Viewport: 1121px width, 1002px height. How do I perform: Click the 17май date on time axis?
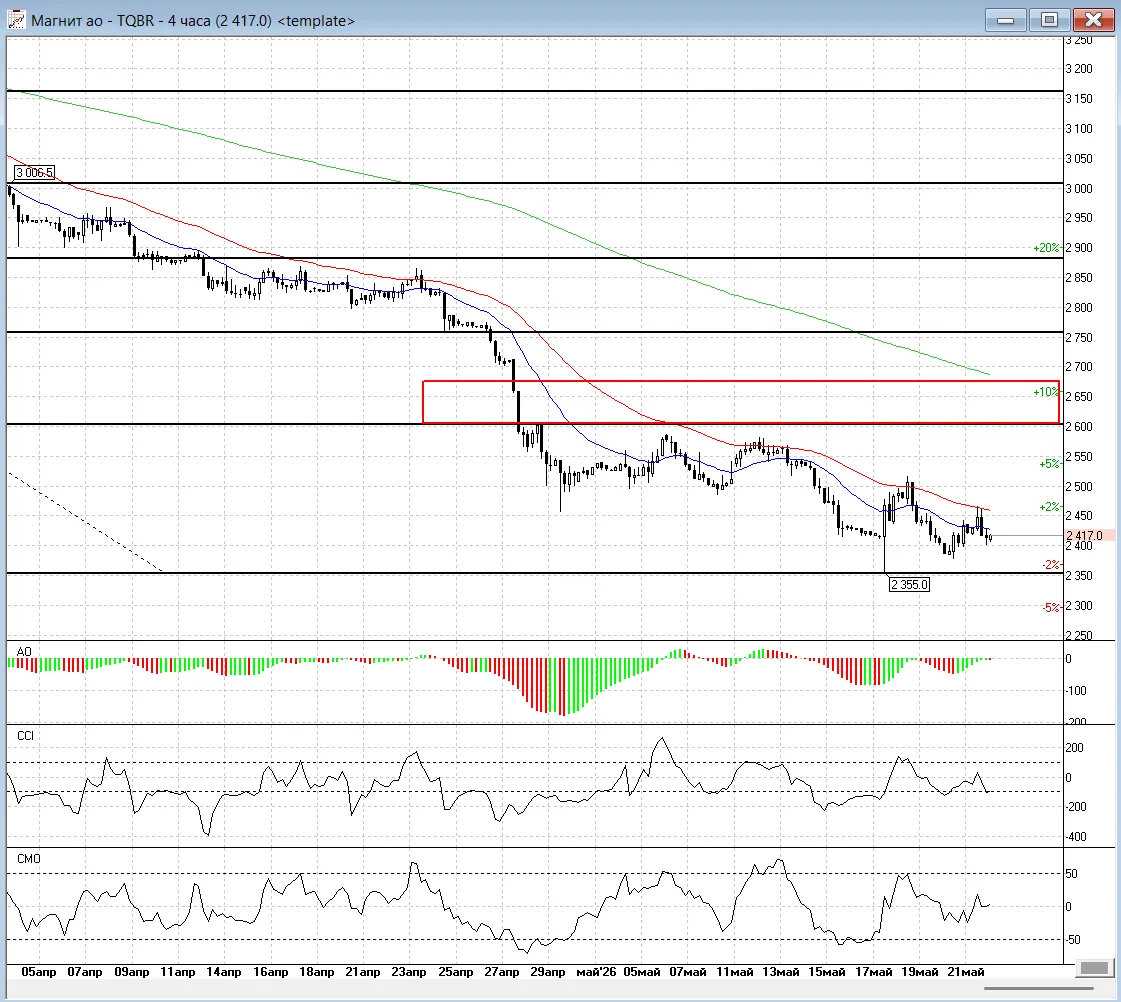(x=874, y=972)
